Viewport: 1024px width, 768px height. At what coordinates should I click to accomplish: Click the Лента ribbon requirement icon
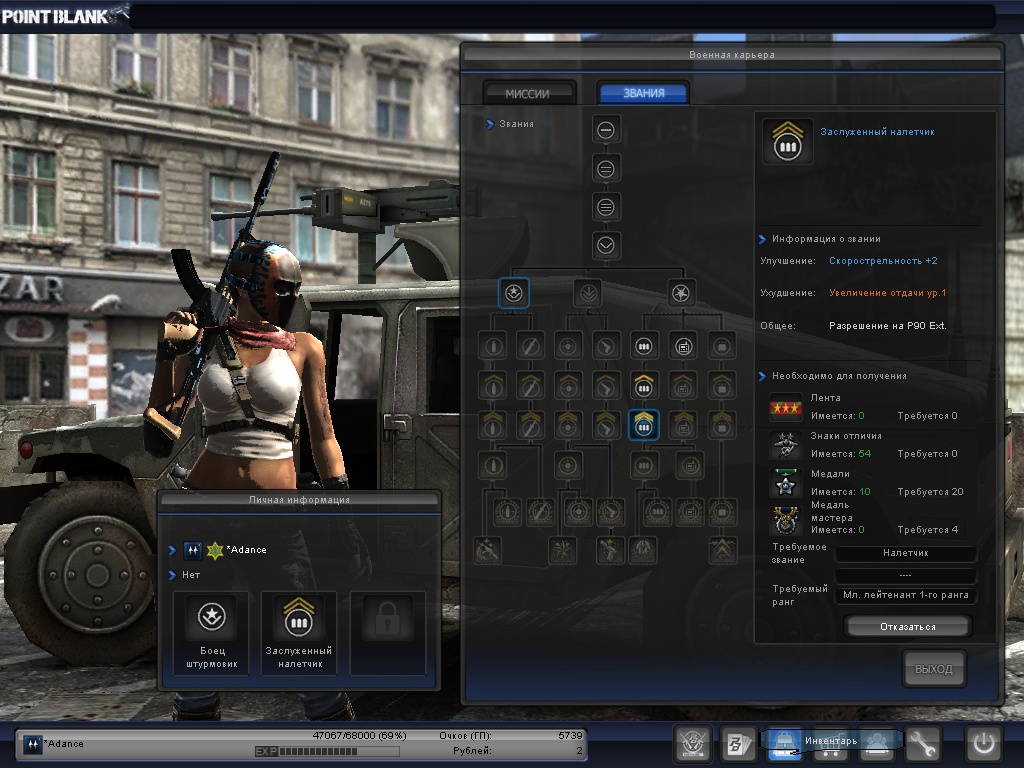pyautogui.click(x=785, y=408)
